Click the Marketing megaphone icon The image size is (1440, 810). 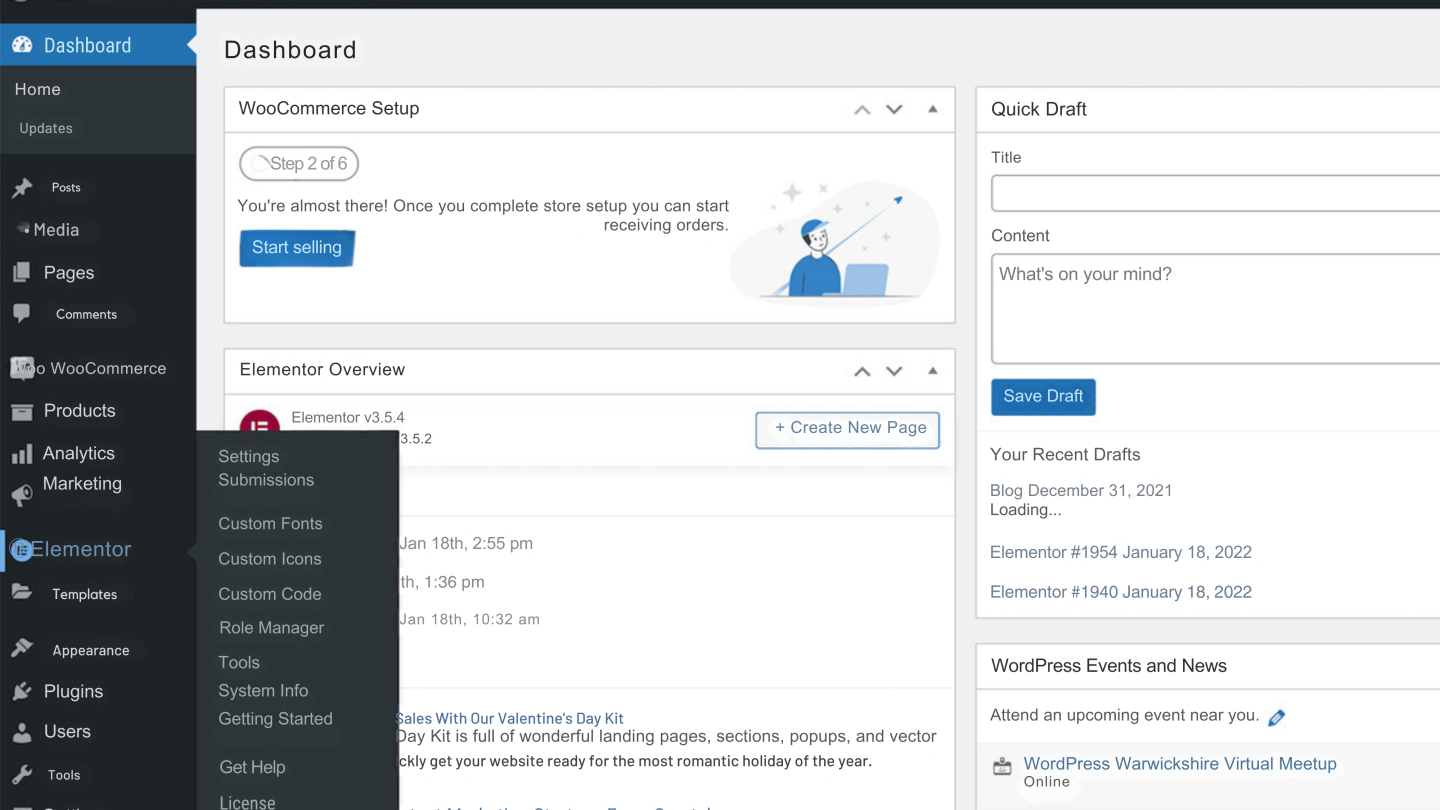click(x=21, y=496)
